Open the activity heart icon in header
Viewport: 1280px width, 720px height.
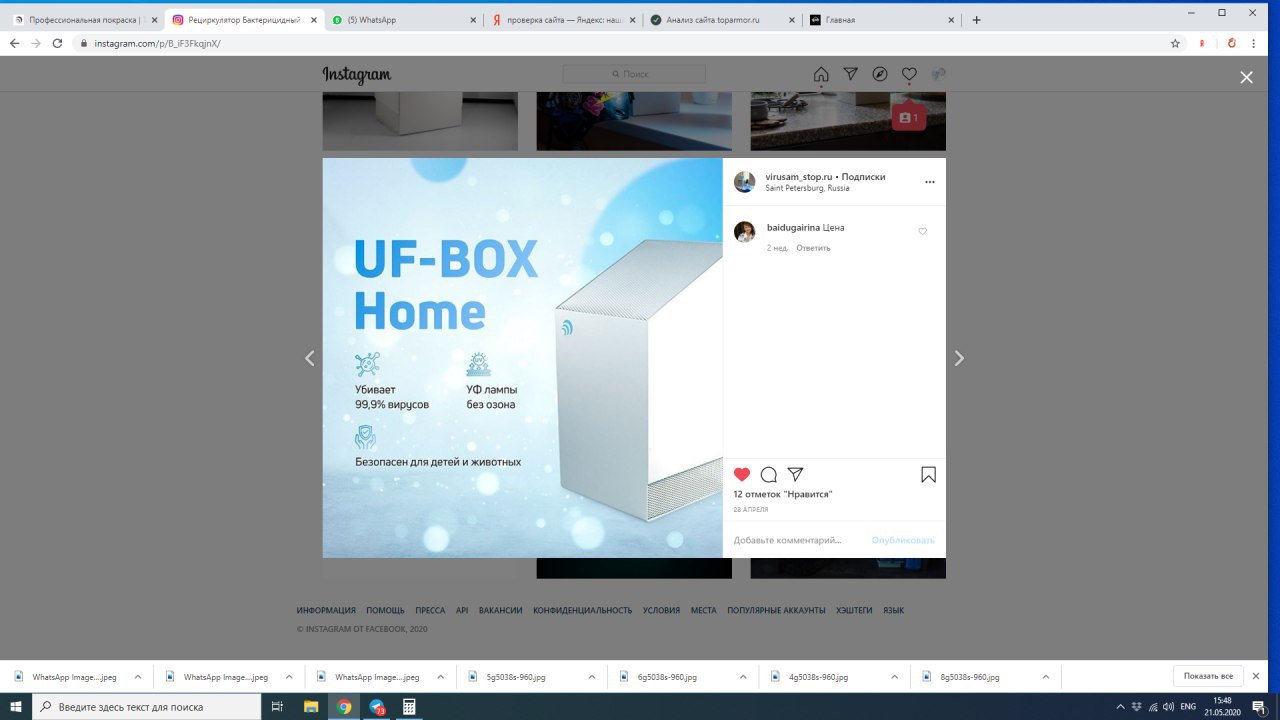(x=909, y=74)
